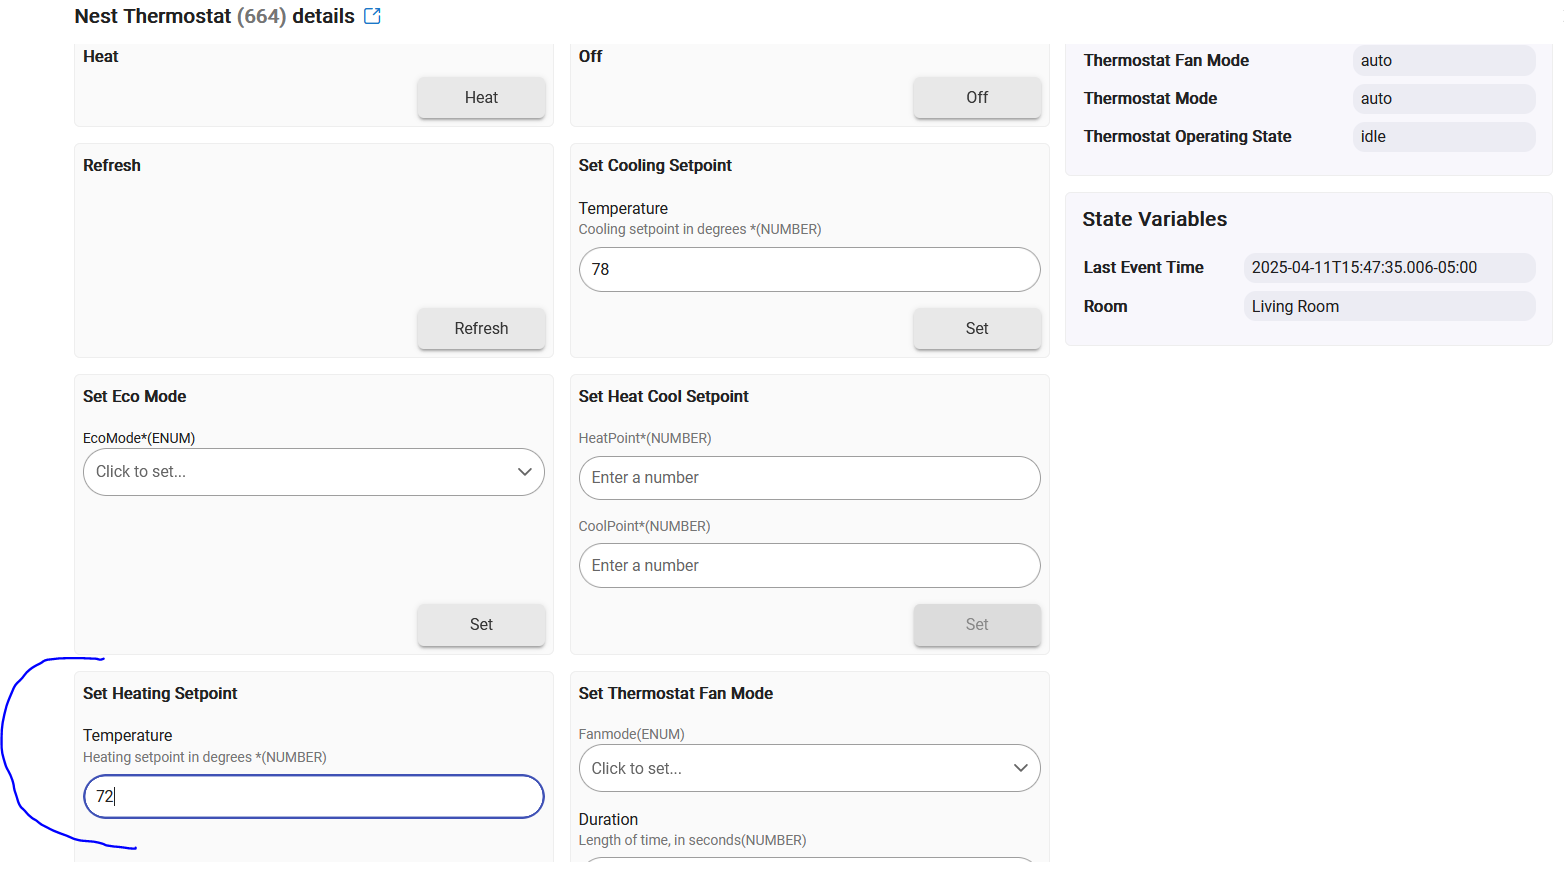Click the CoolPoint number field
This screenshot has width=1564, height=878.
pyautogui.click(x=810, y=565)
